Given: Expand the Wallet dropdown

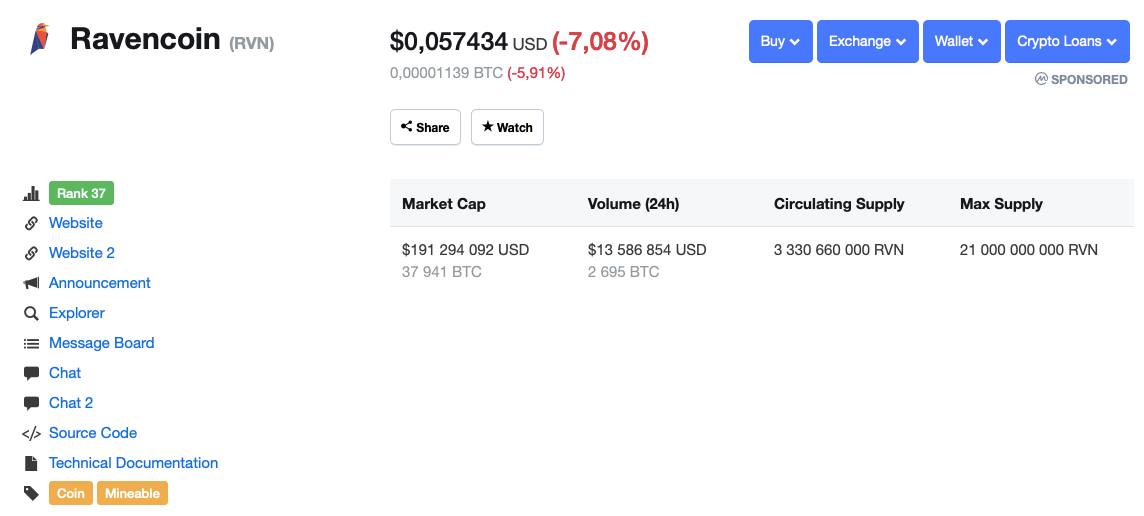Looking at the screenshot, I should [x=961, y=41].
